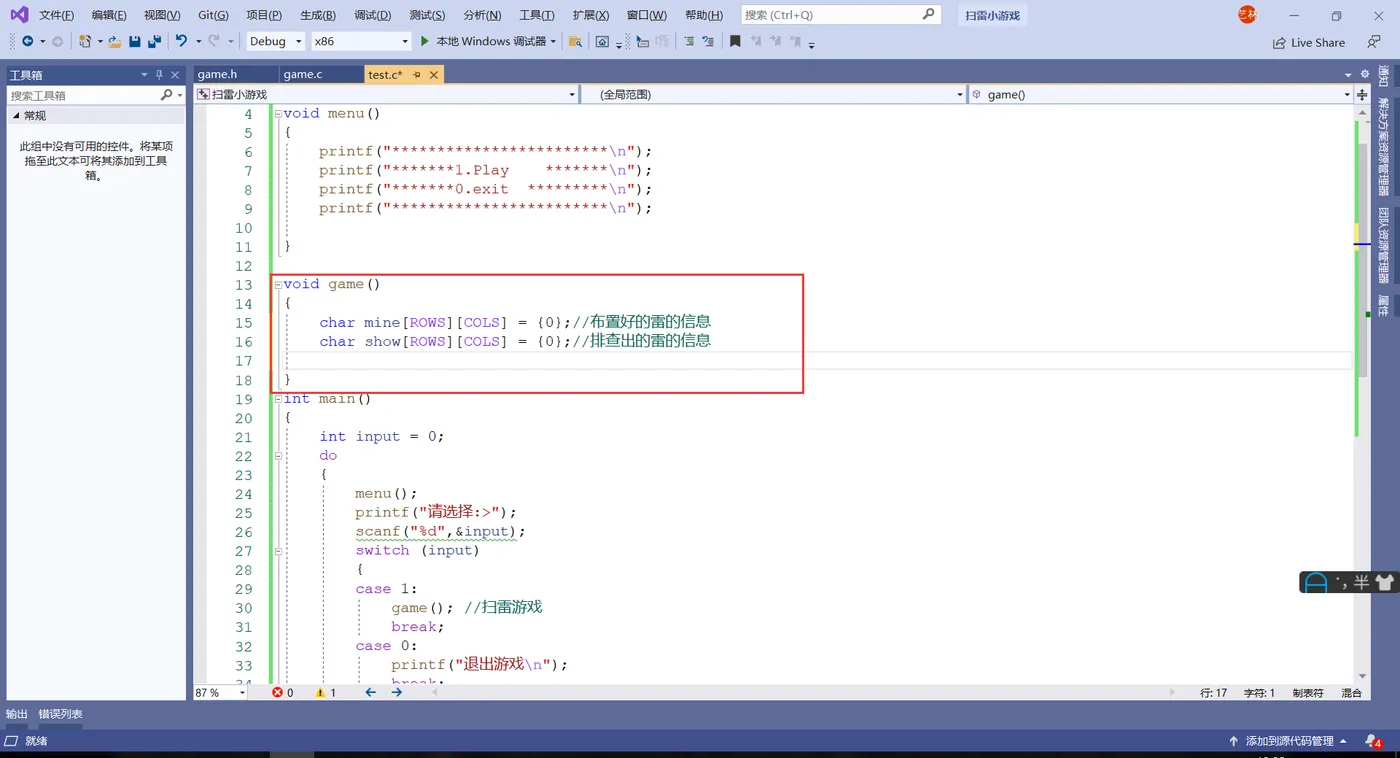The width and height of the screenshot is (1400, 758).
Task: Open the 扫雷小游戏 project scope dropdown
Action: coord(387,94)
